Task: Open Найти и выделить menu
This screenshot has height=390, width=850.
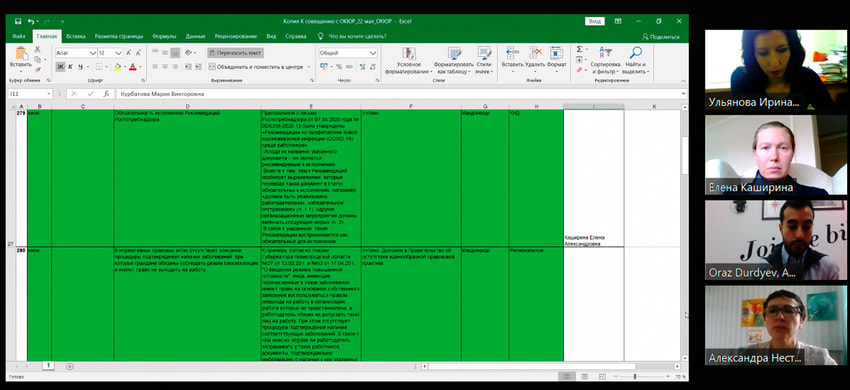Action: [x=635, y=60]
